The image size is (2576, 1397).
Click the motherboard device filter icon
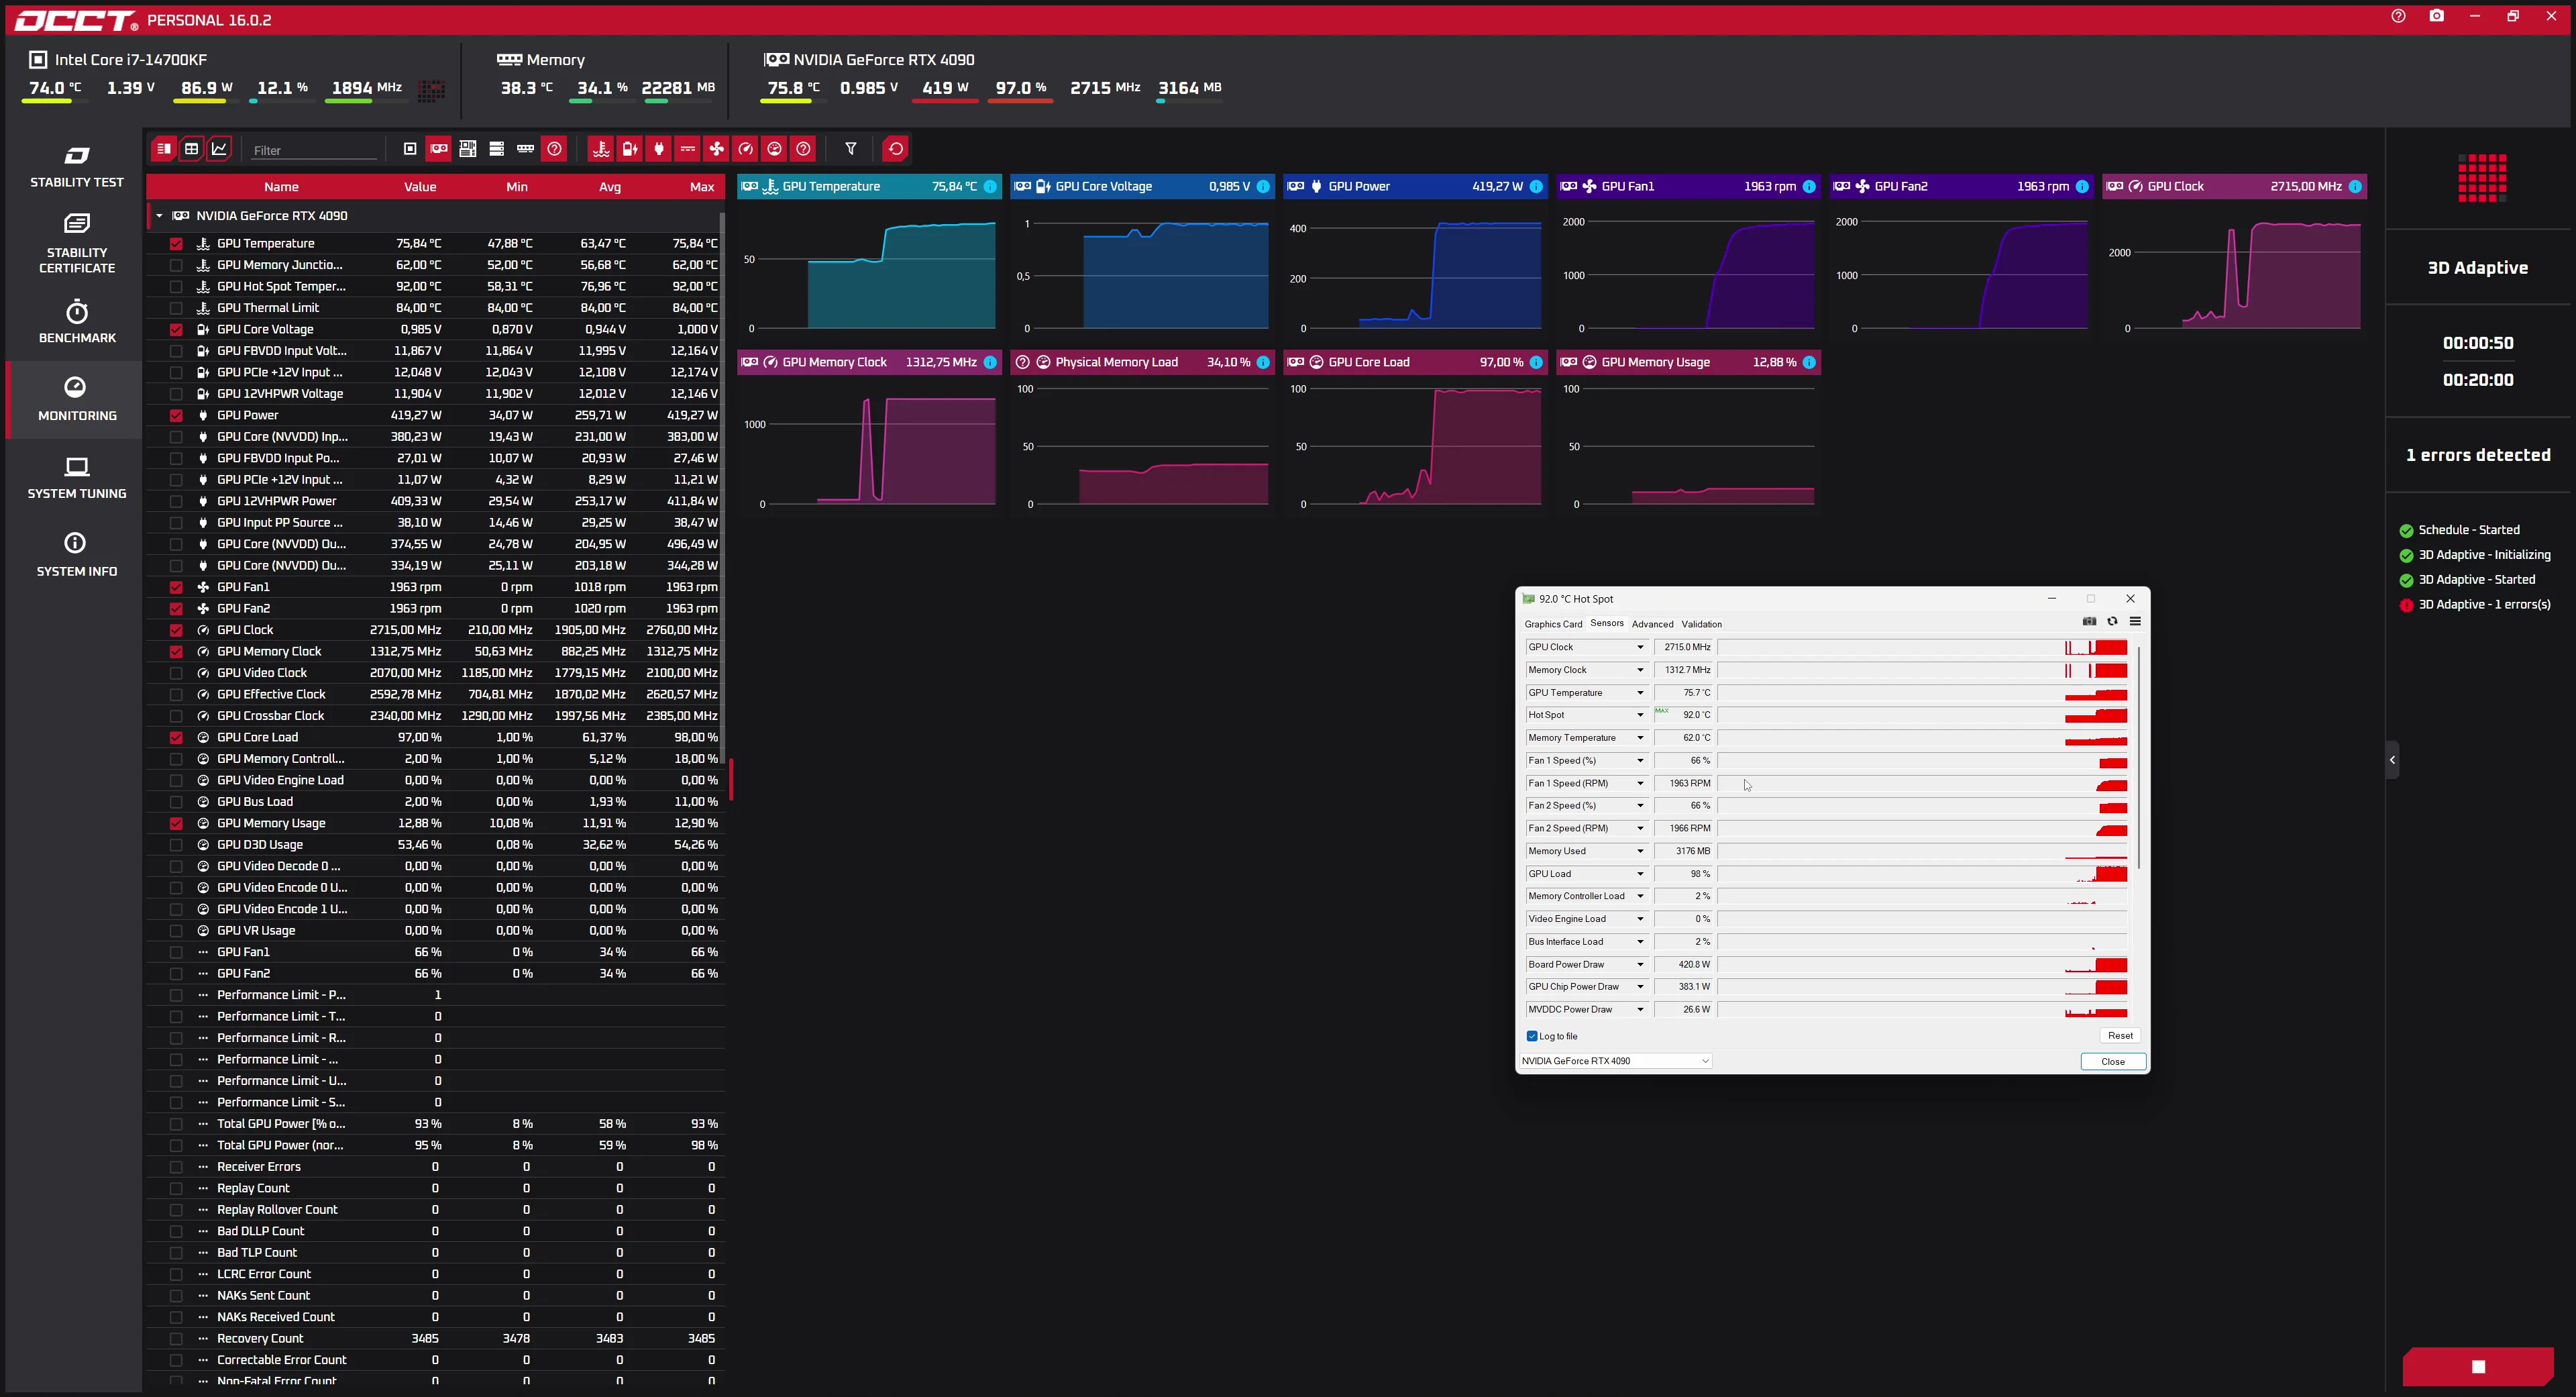[x=468, y=149]
